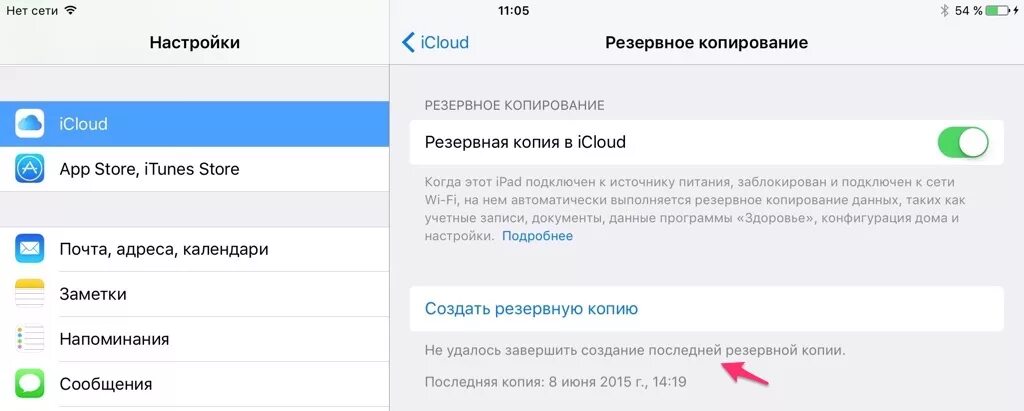Tap the 'Не удалось завершить' error message
This screenshot has width=1024, height=411.
(635, 351)
